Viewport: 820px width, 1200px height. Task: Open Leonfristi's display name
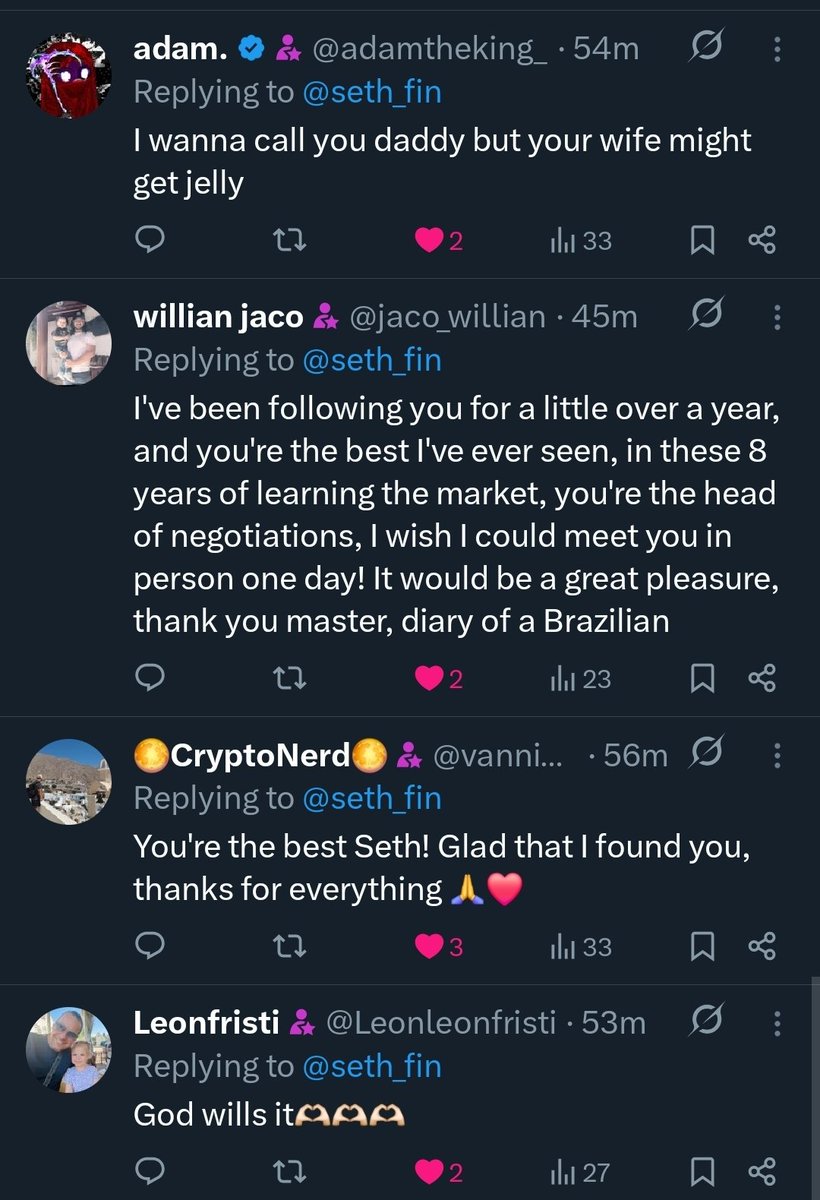coord(208,1023)
